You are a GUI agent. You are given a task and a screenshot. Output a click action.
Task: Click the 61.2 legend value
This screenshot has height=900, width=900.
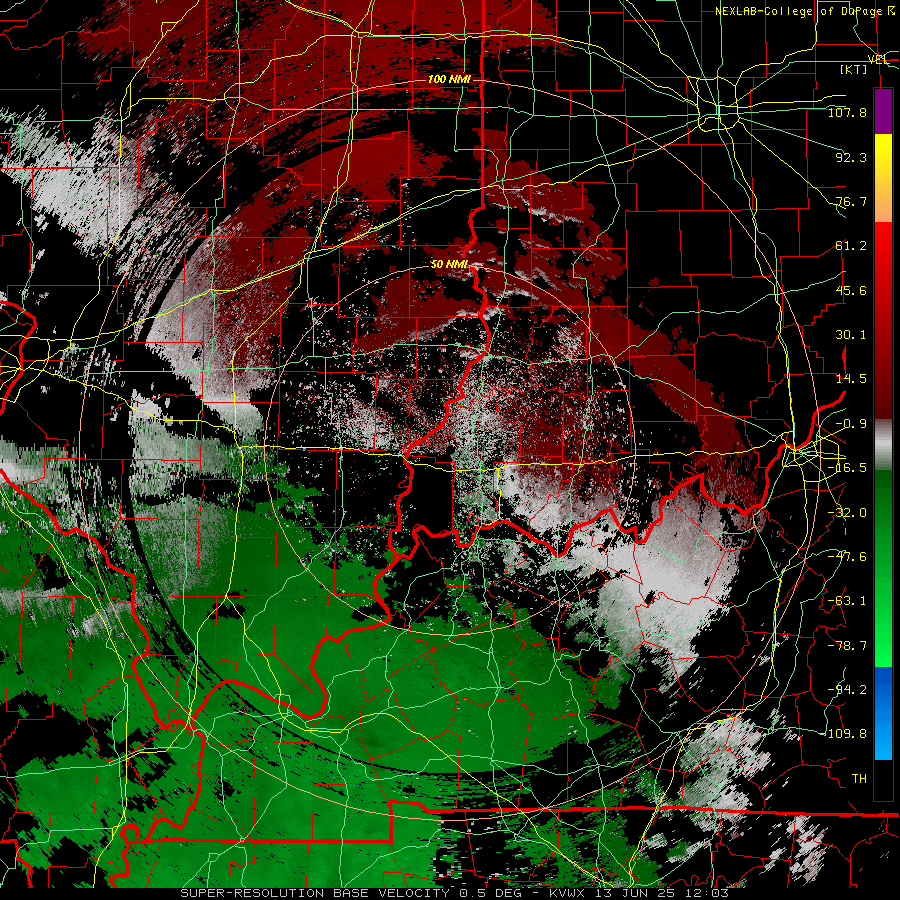851,246
